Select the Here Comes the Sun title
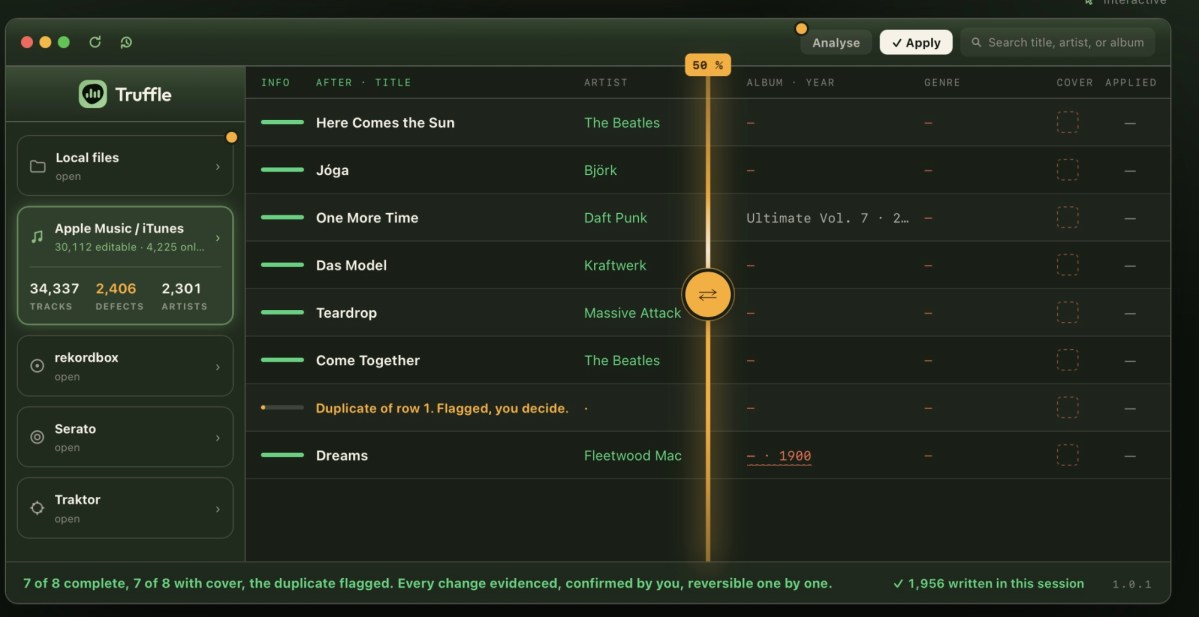The width and height of the screenshot is (1199, 617). click(385, 122)
